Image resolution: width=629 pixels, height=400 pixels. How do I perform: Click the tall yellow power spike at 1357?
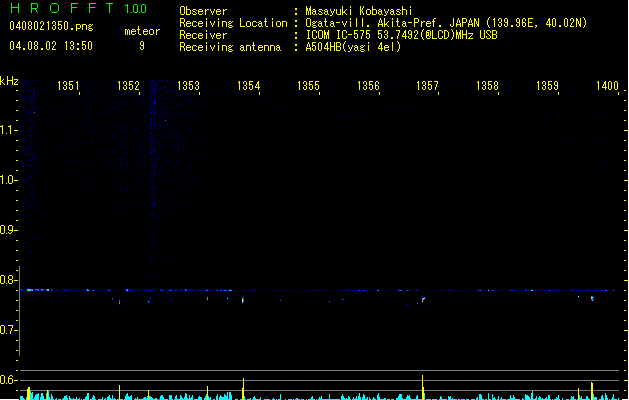[422, 387]
